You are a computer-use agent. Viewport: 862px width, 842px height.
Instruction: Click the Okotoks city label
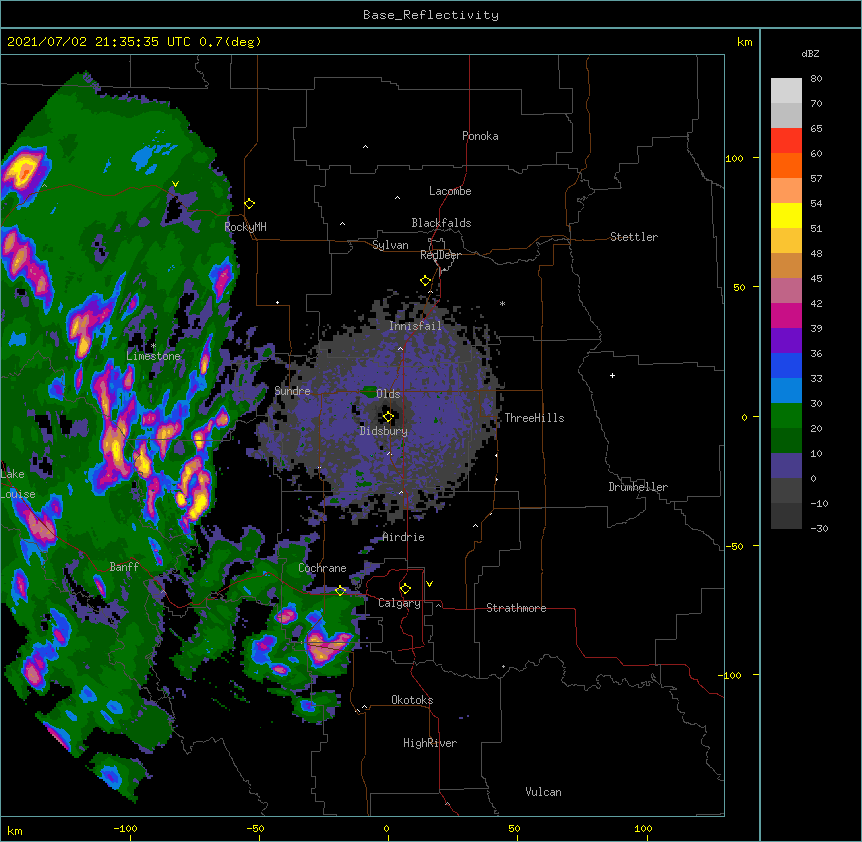point(412,700)
